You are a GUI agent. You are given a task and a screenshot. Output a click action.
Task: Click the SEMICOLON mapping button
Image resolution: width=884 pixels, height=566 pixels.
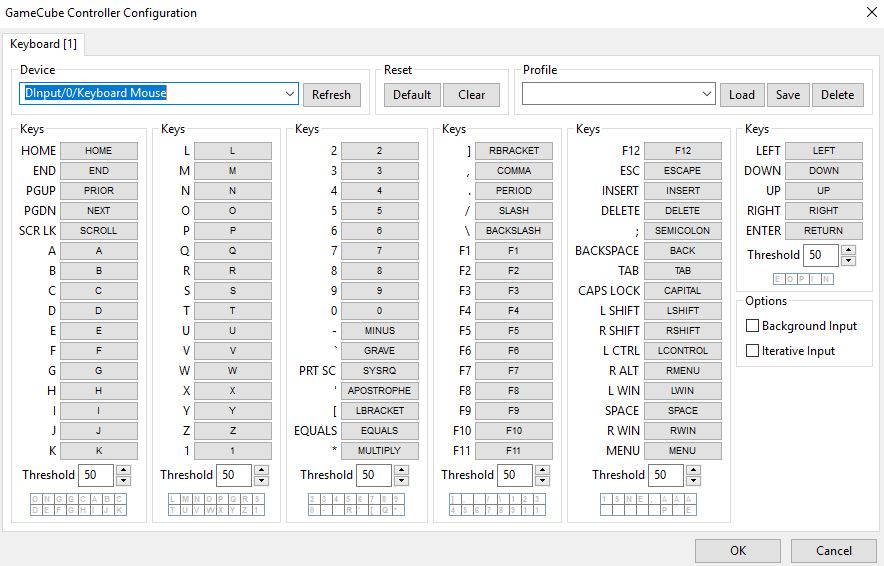click(683, 231)
